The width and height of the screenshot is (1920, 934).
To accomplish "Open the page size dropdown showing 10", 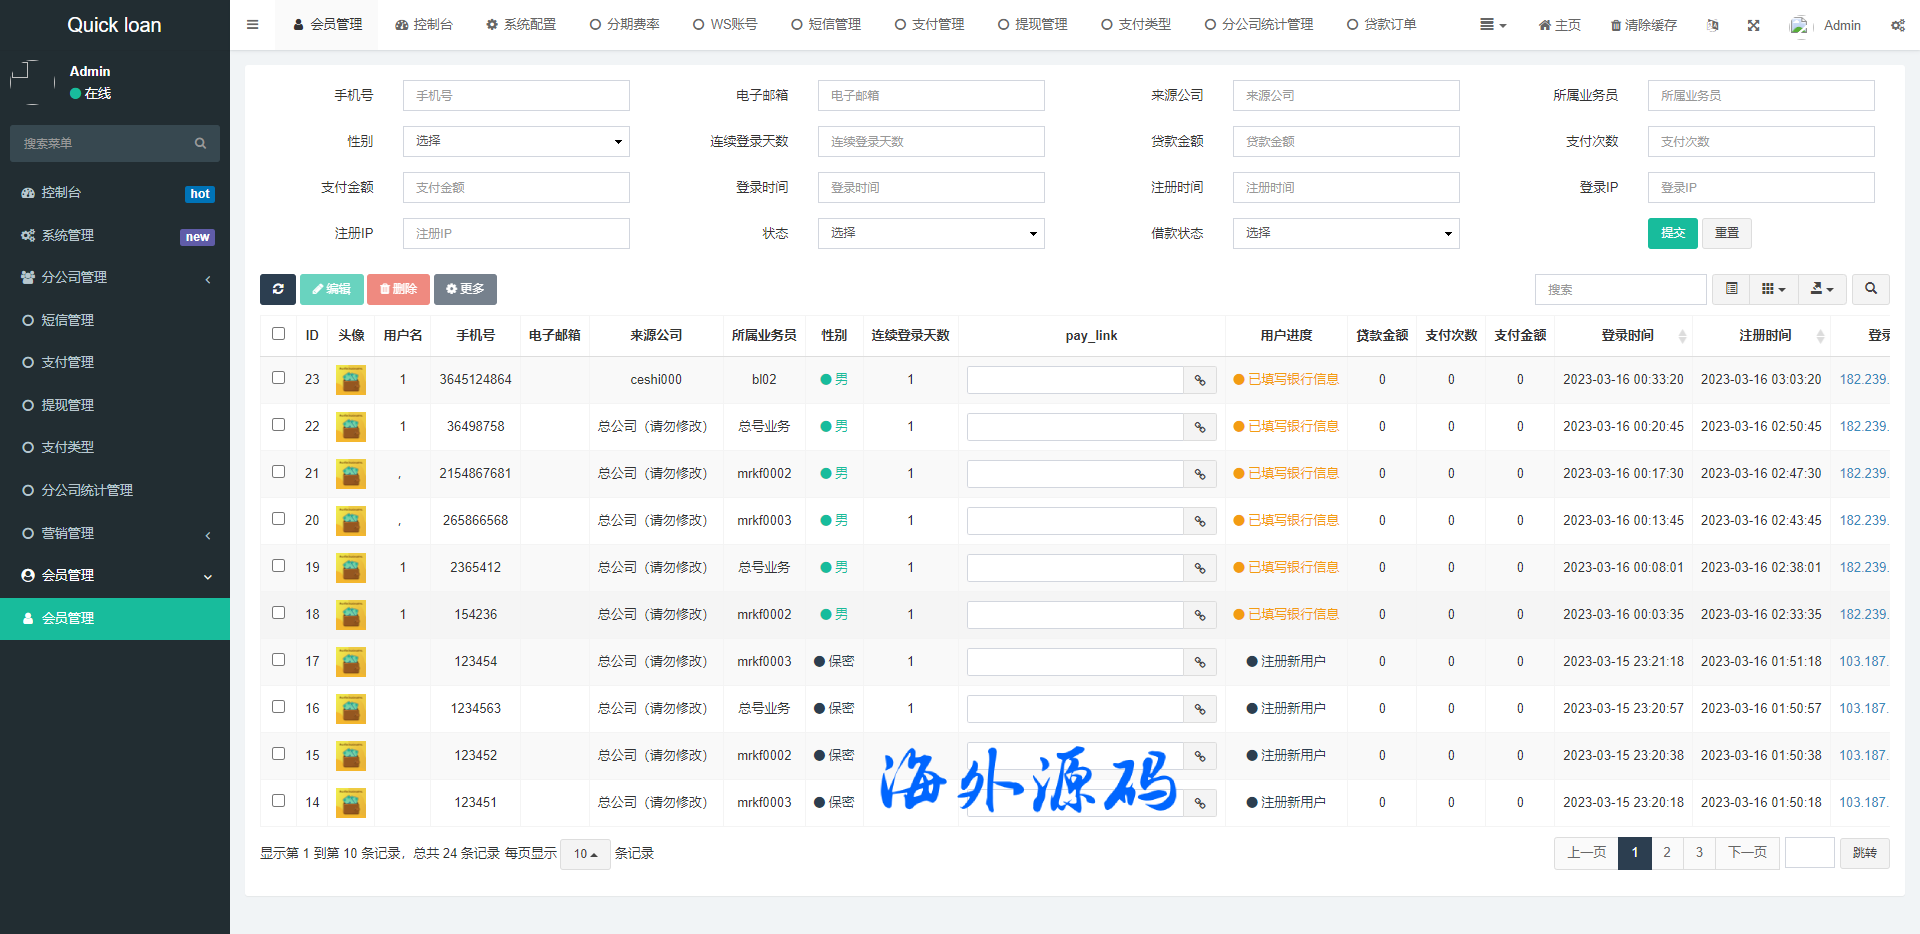I will pos(585,854).
